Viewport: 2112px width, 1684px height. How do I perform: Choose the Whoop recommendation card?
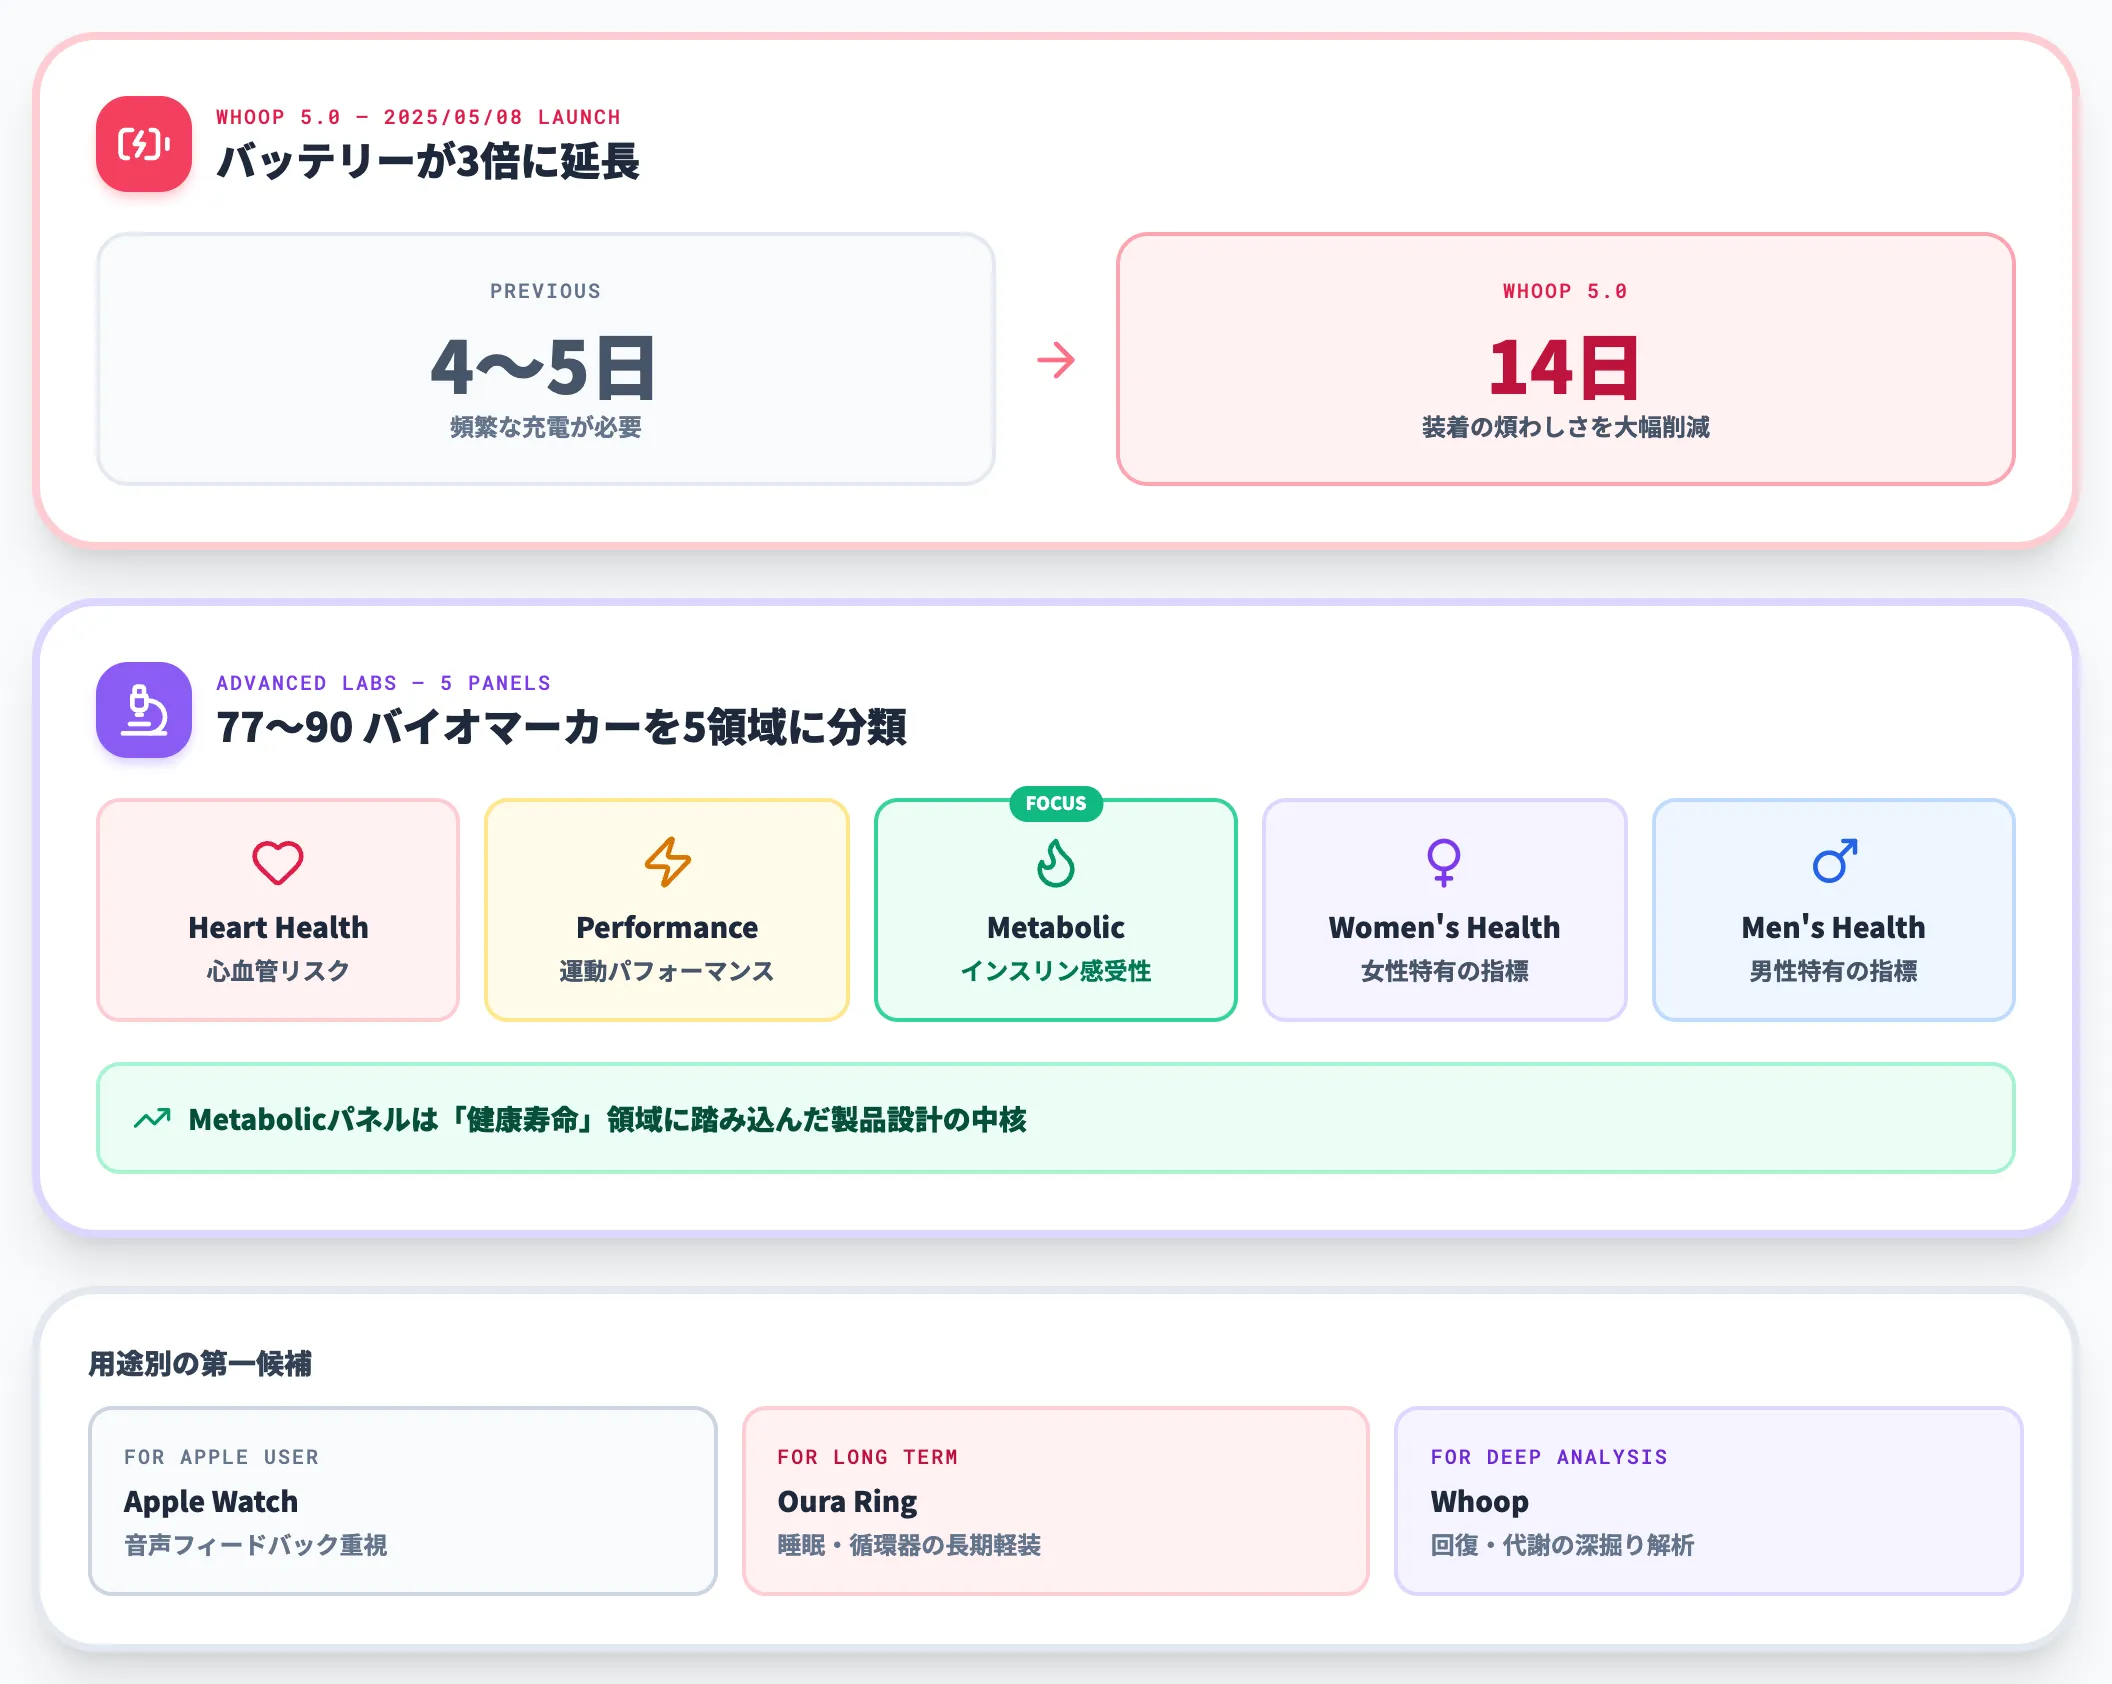coord(1709,1501)
